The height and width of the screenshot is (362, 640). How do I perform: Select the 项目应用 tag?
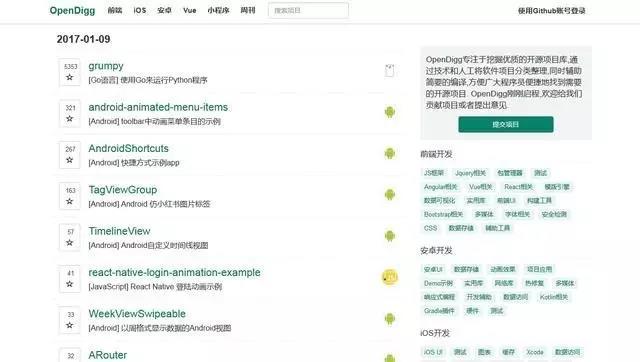tap(539, 269)
